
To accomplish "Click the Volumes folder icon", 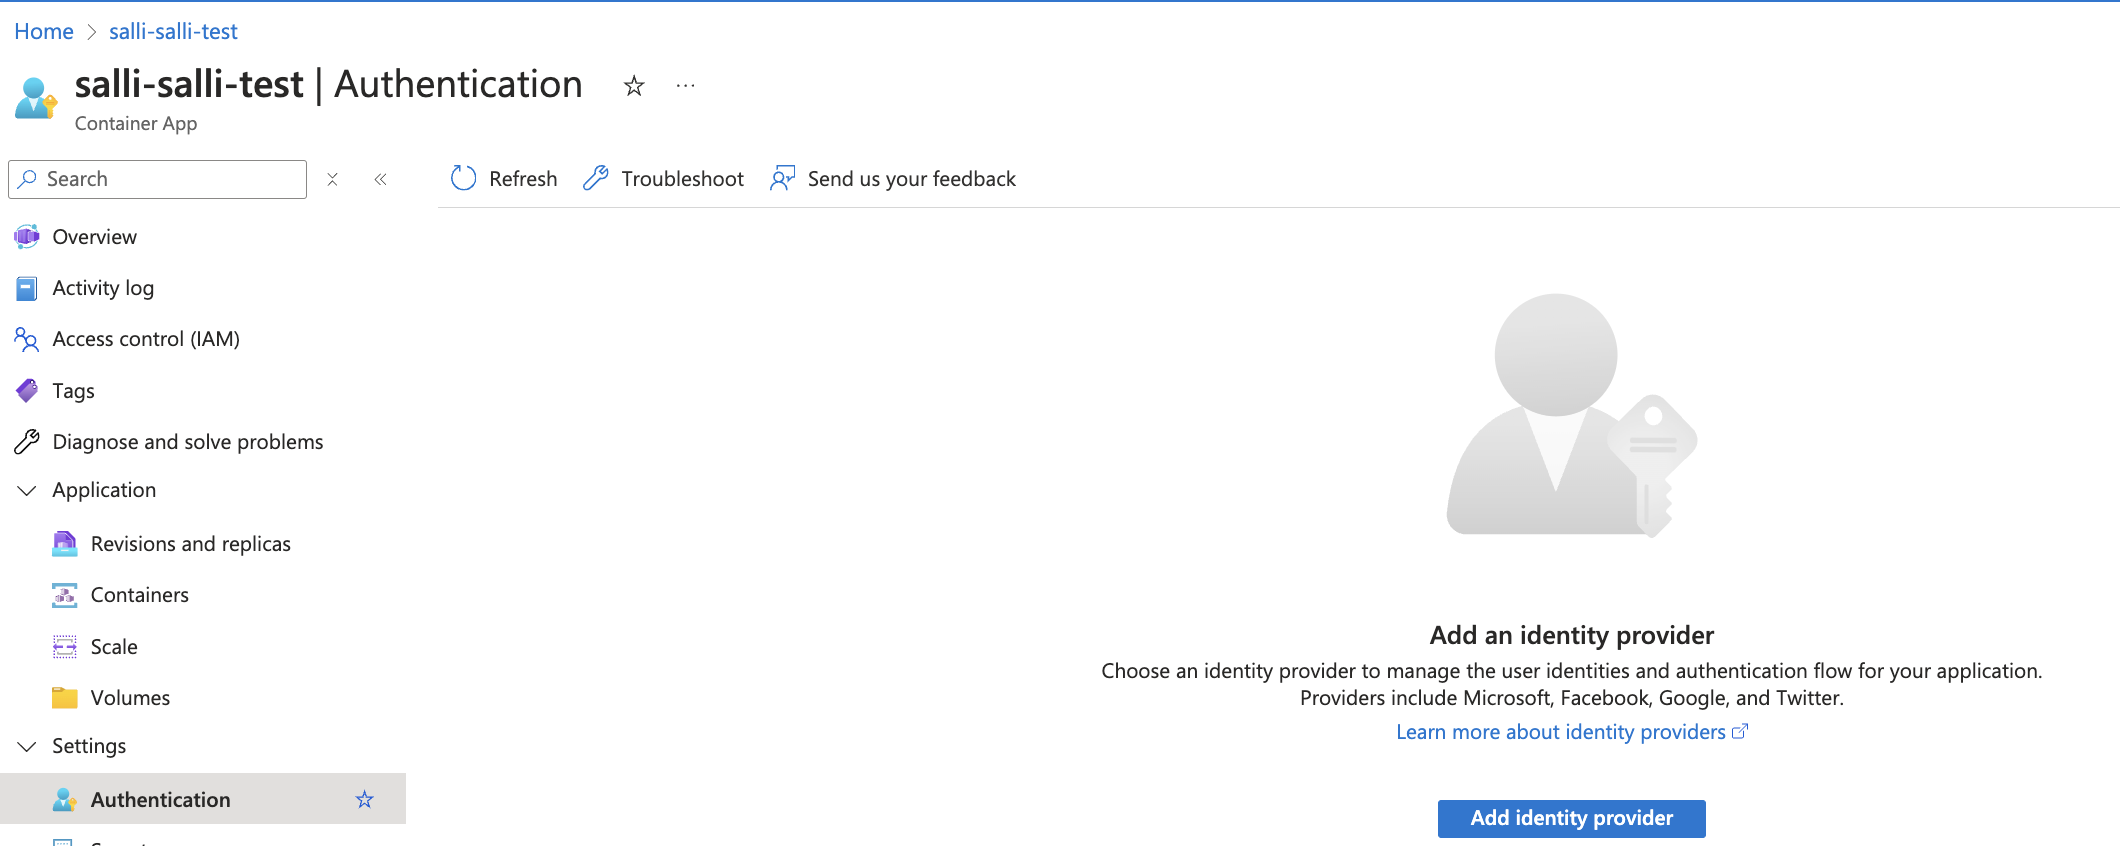I will pos(65,698).
